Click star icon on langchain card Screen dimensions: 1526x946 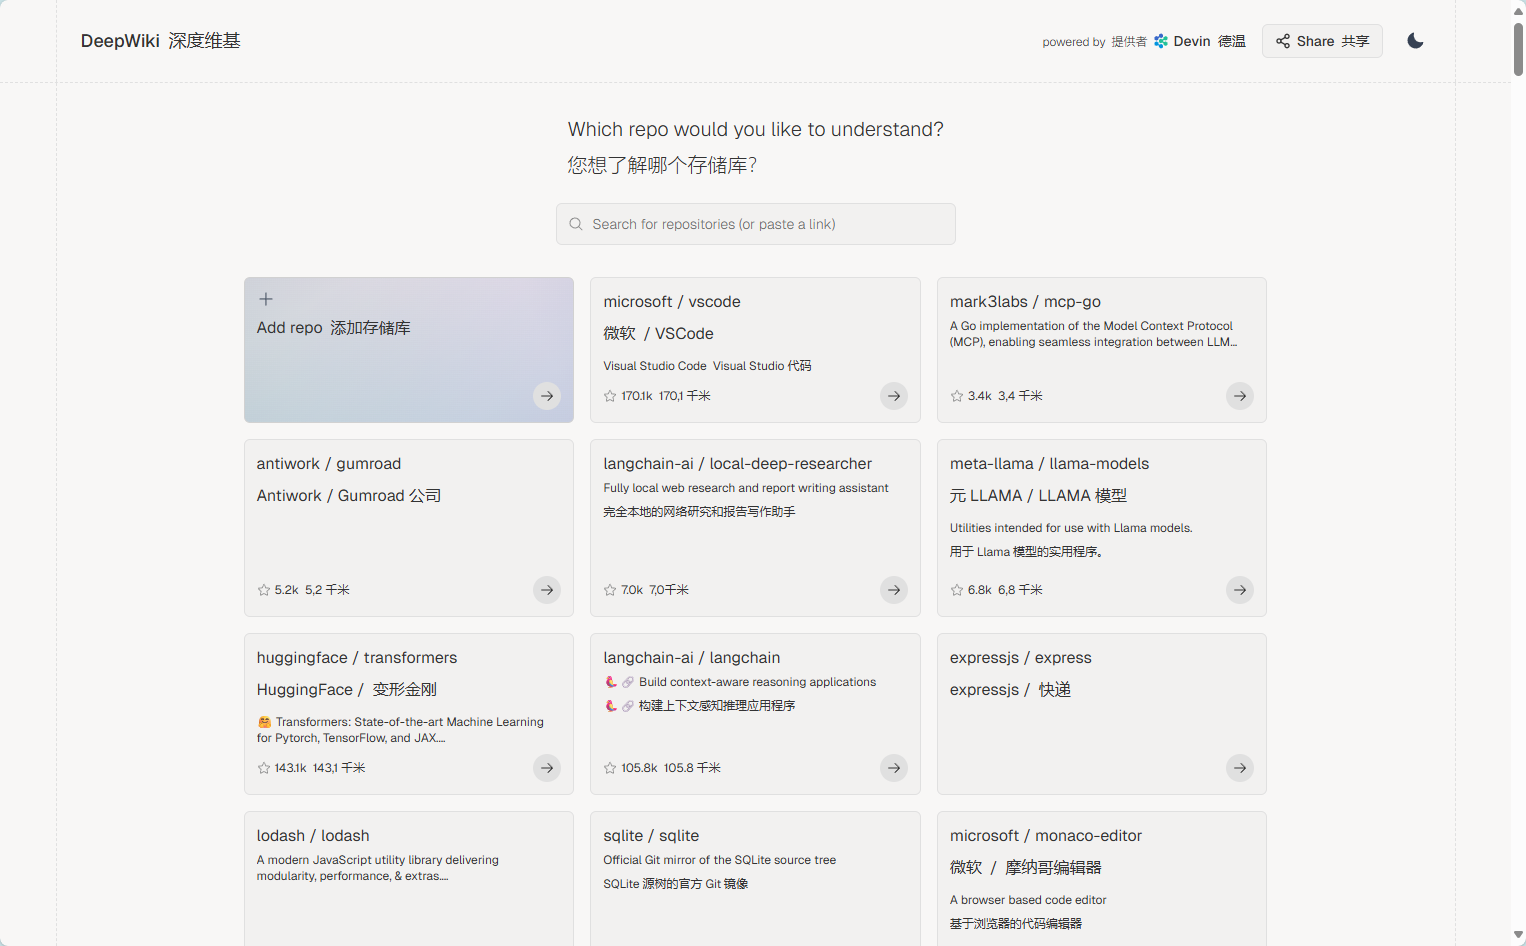(x=610, y=768)
